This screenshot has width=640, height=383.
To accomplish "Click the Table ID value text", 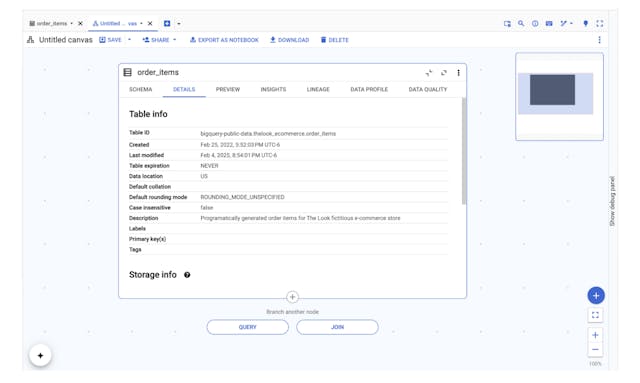I will [x=268, y=134].
